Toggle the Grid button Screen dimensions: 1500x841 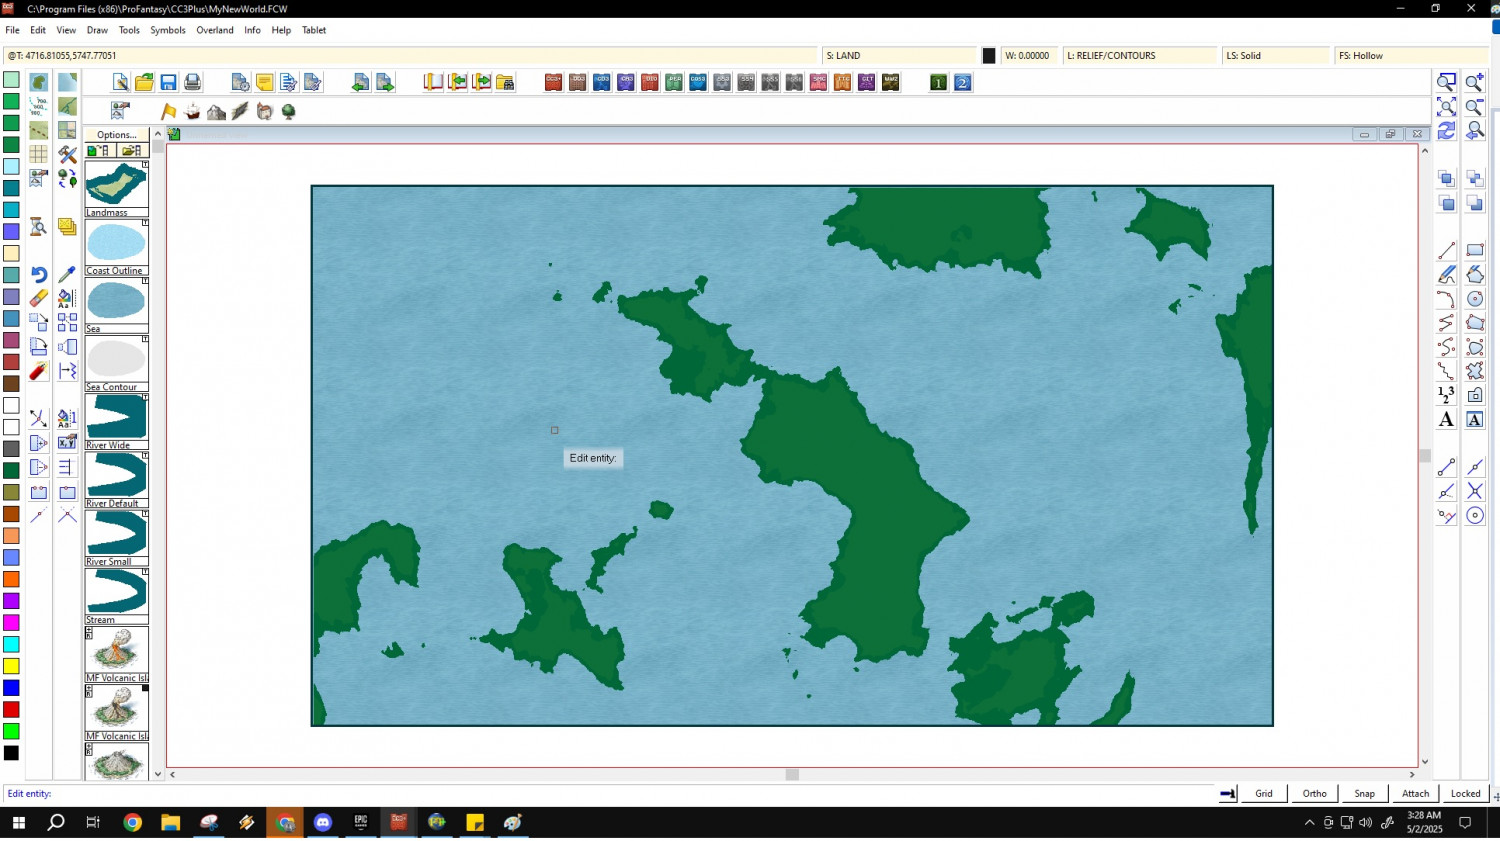click(x=1264, y=794)
